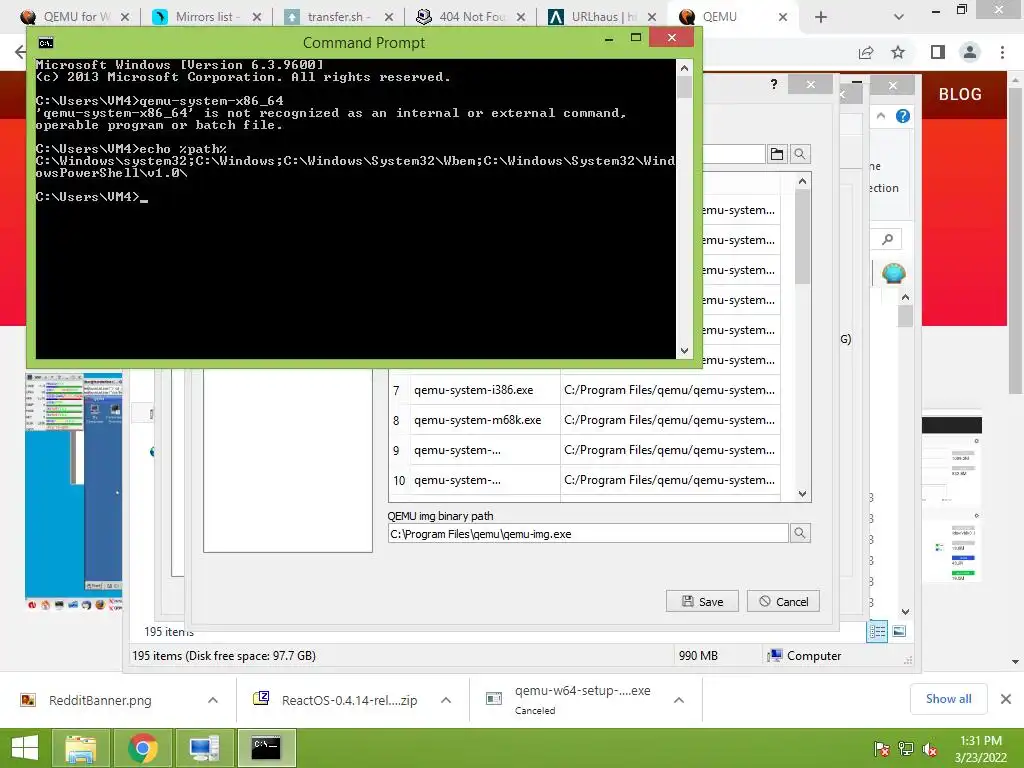Click the muted volume tray icon
The width and height of the screenshot is (1024, 768).
pyautogui.click(x=929, y=750)
